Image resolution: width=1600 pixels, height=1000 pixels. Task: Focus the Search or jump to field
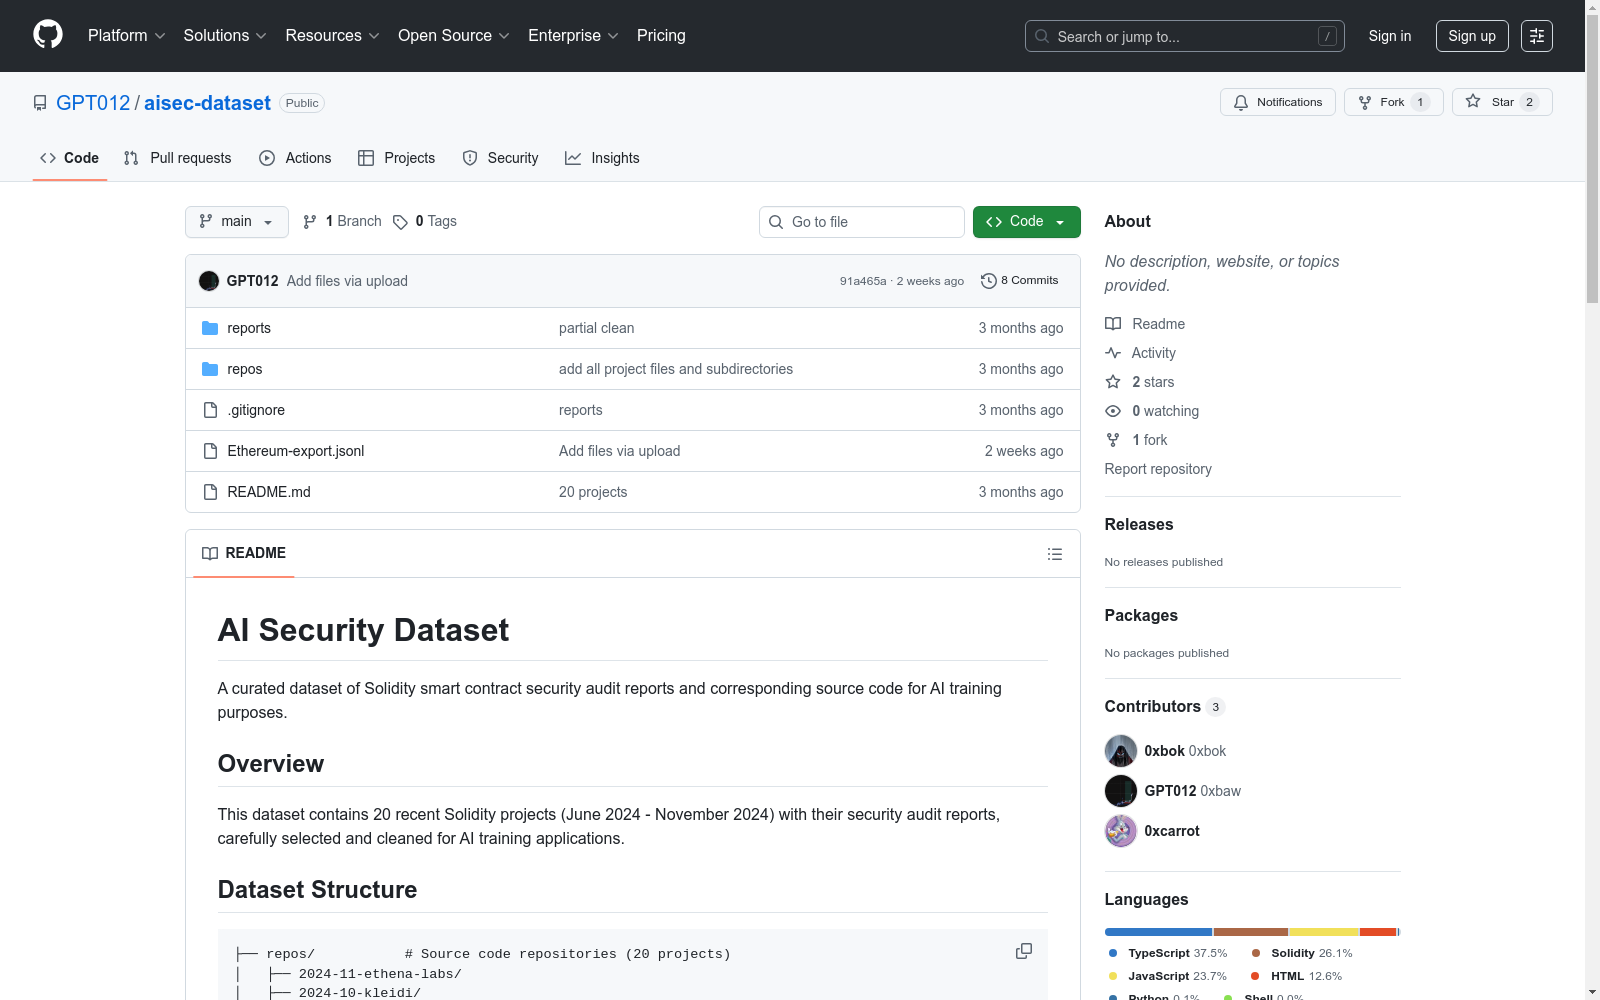point(1185,36)
